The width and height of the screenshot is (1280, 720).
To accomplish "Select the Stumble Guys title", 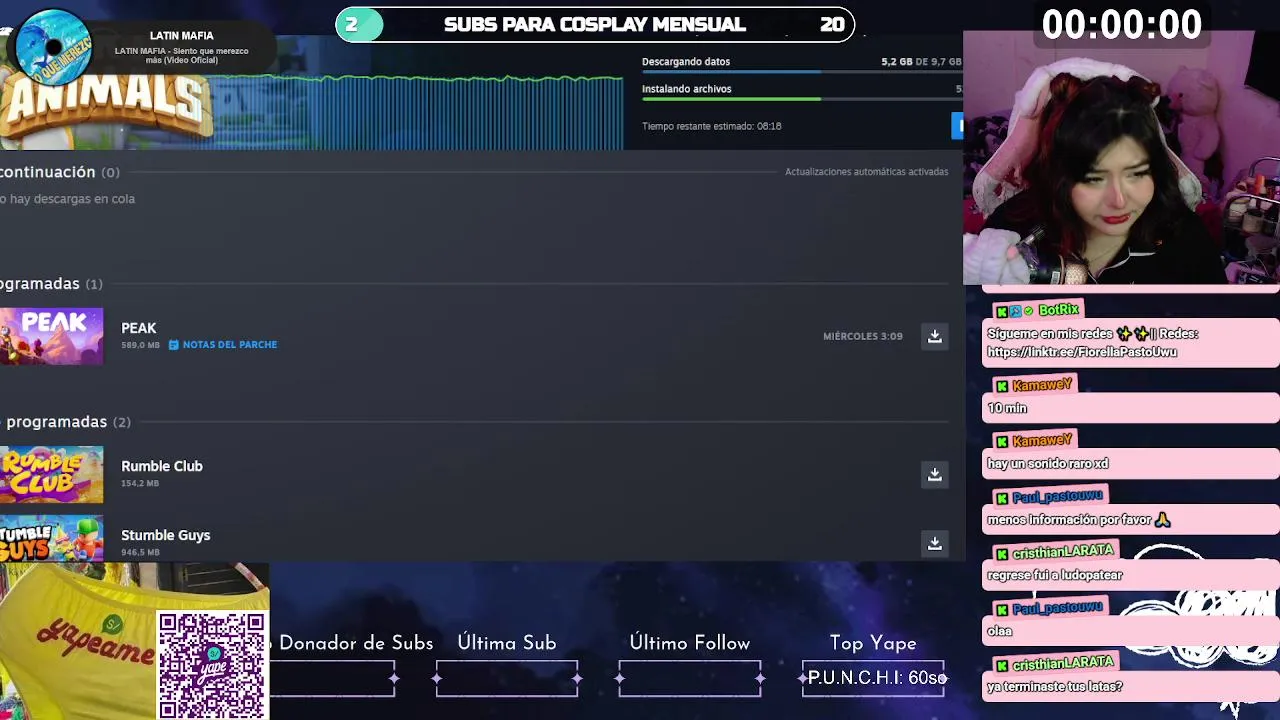I will click(166, 535).
